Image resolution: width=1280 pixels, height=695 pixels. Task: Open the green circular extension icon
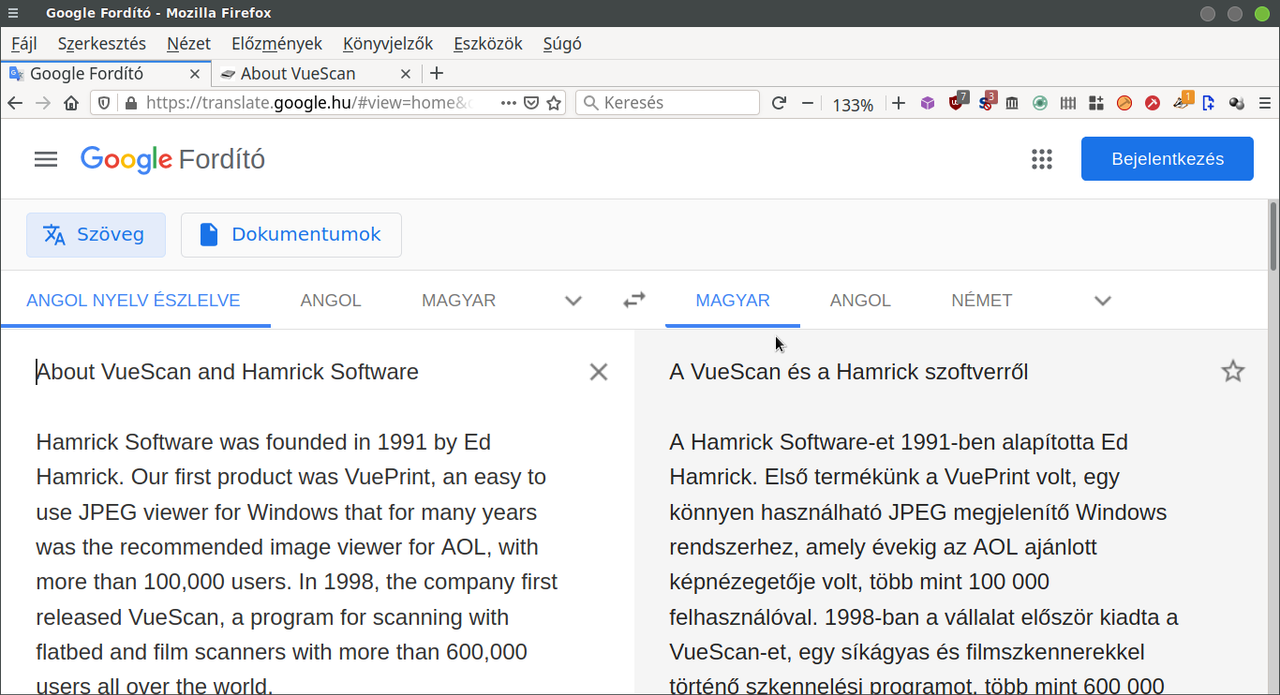(1040, 103)
